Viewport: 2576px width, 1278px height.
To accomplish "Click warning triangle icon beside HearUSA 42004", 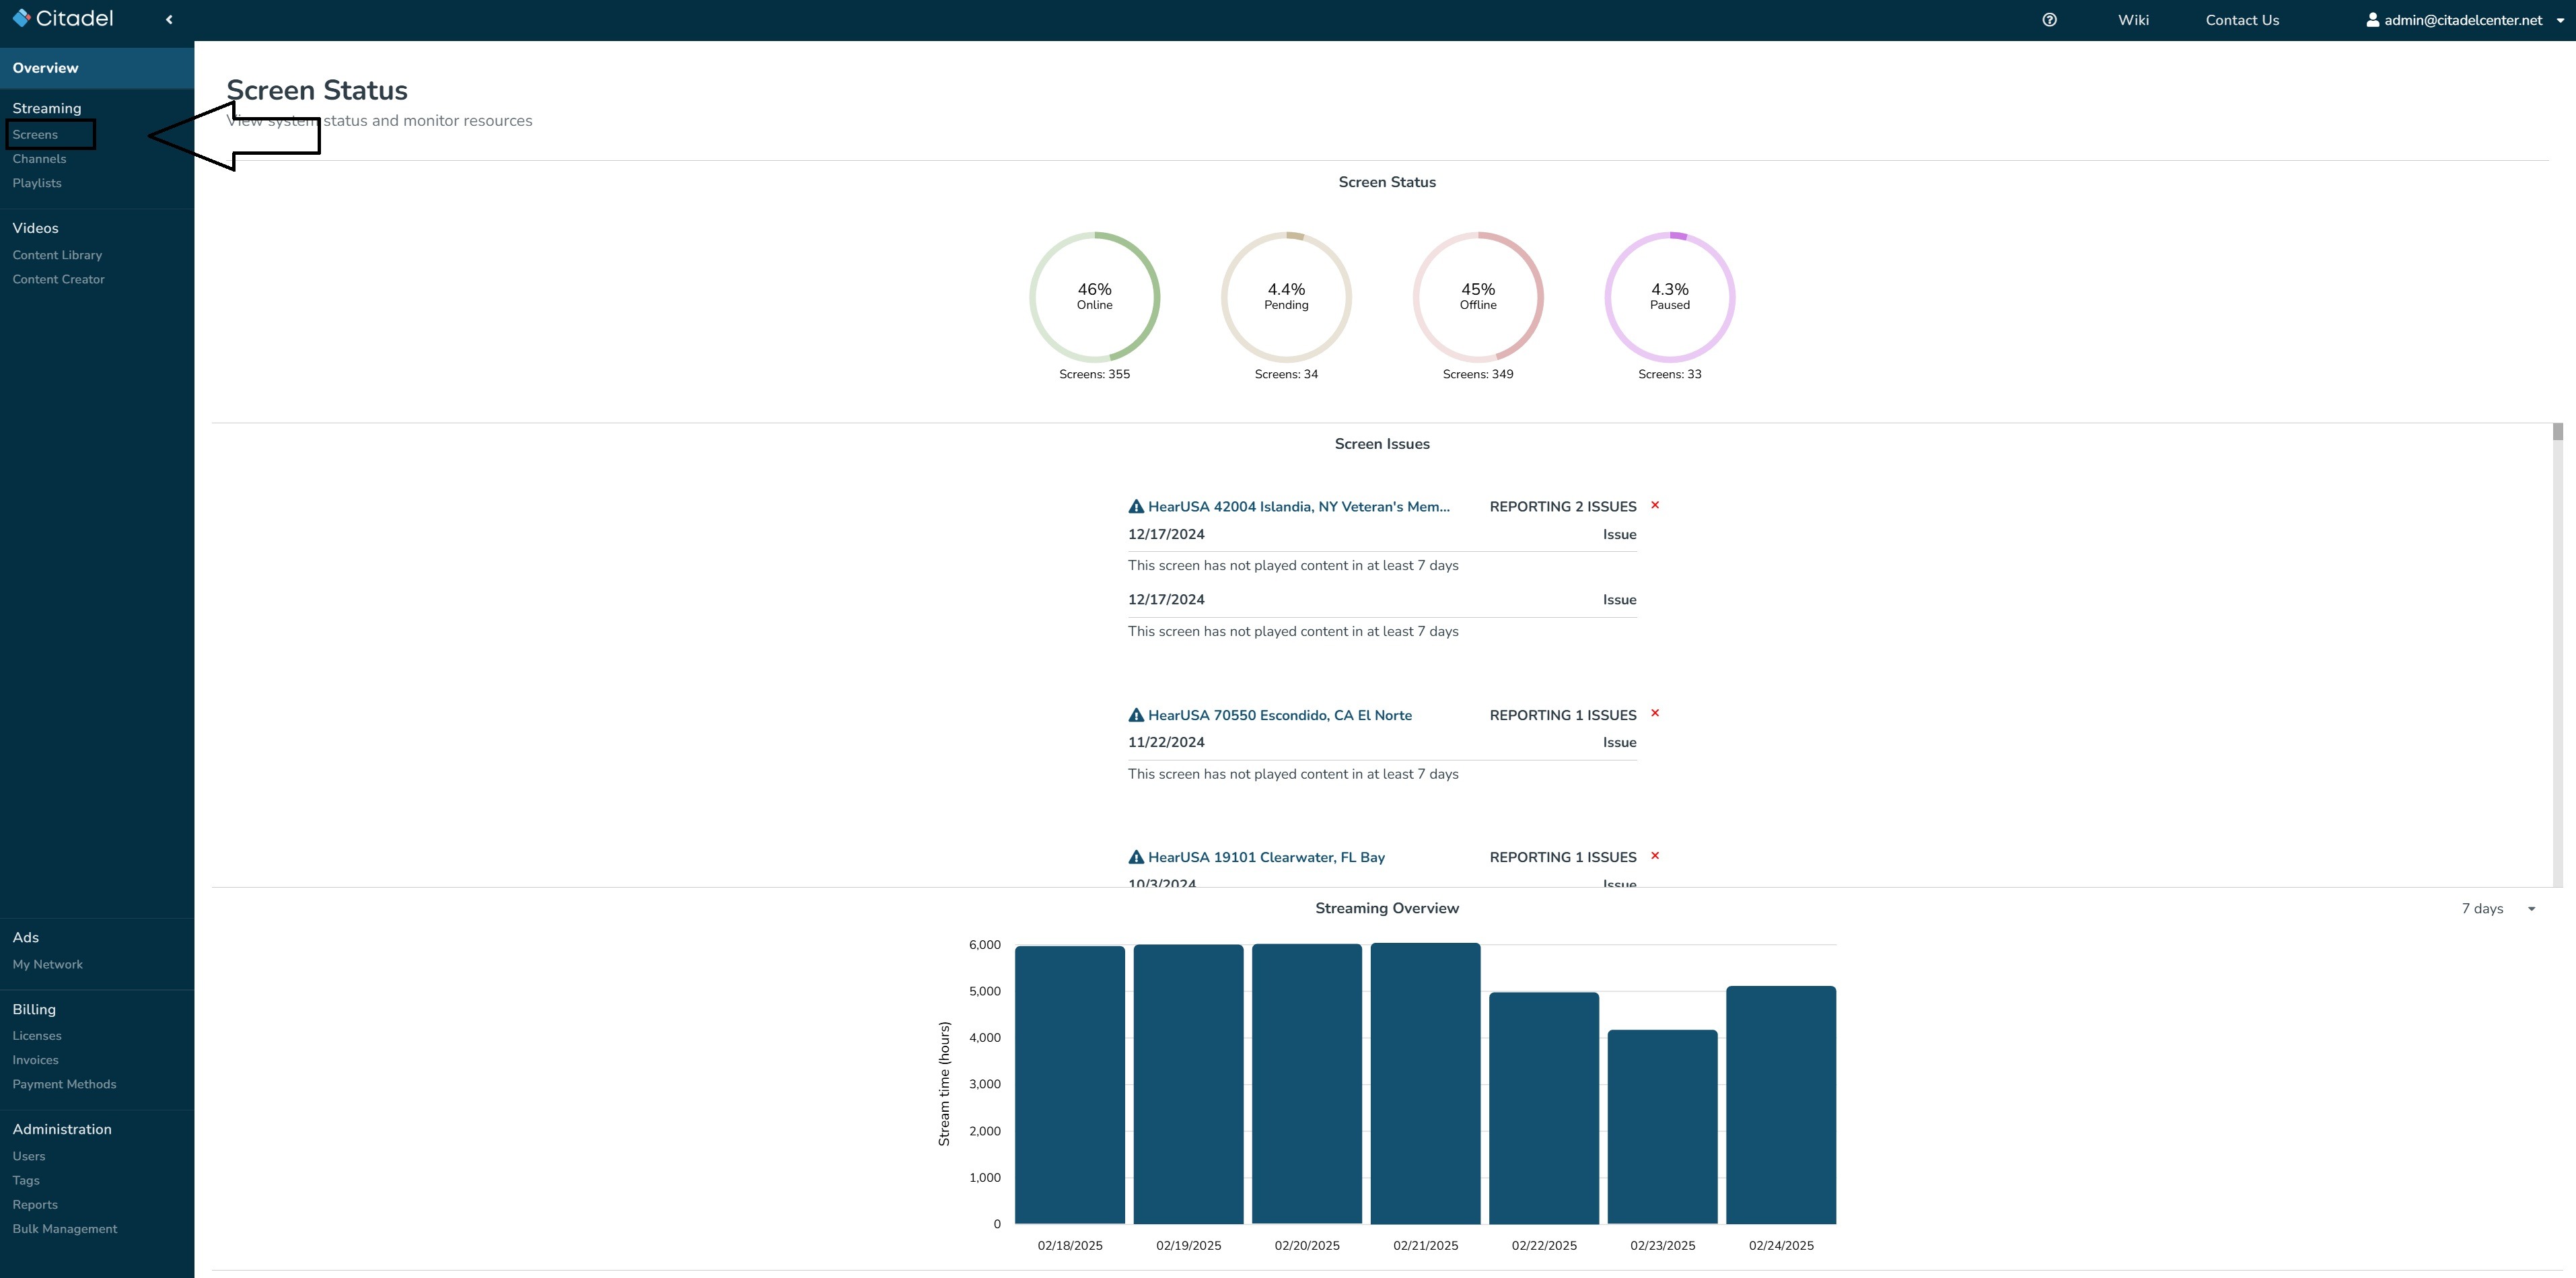I will pos(1136,507).
